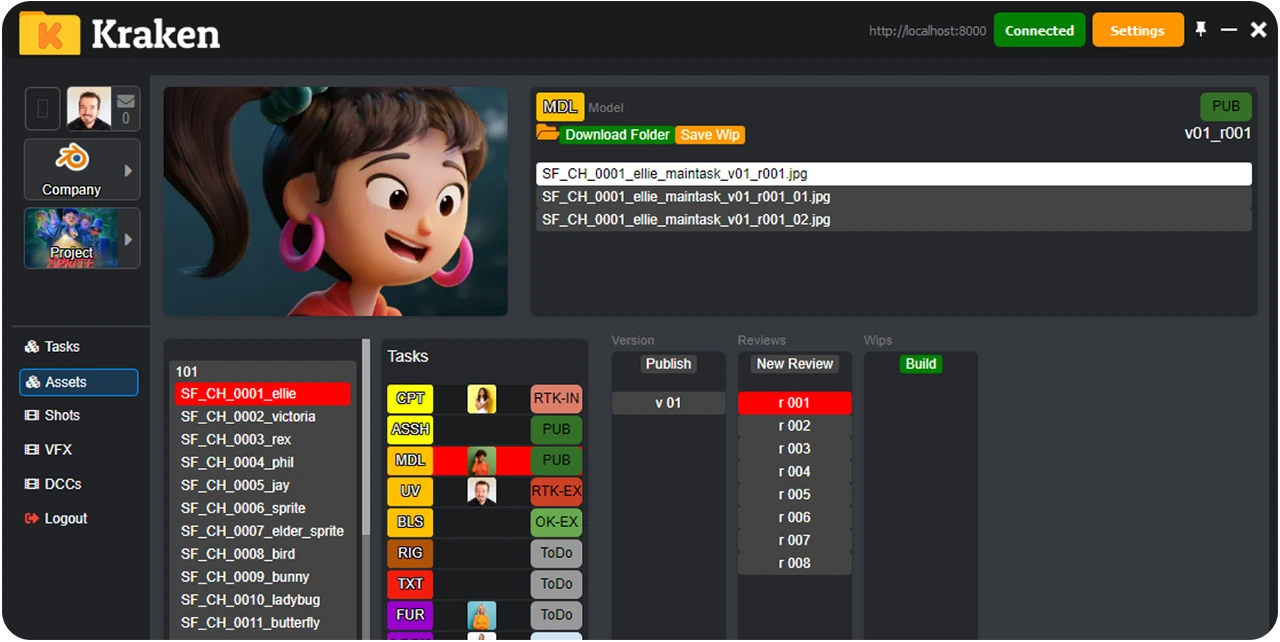Expand the Company selector arrow
This screenshot has height=642, width=1280.
click(x=128, y=170)
